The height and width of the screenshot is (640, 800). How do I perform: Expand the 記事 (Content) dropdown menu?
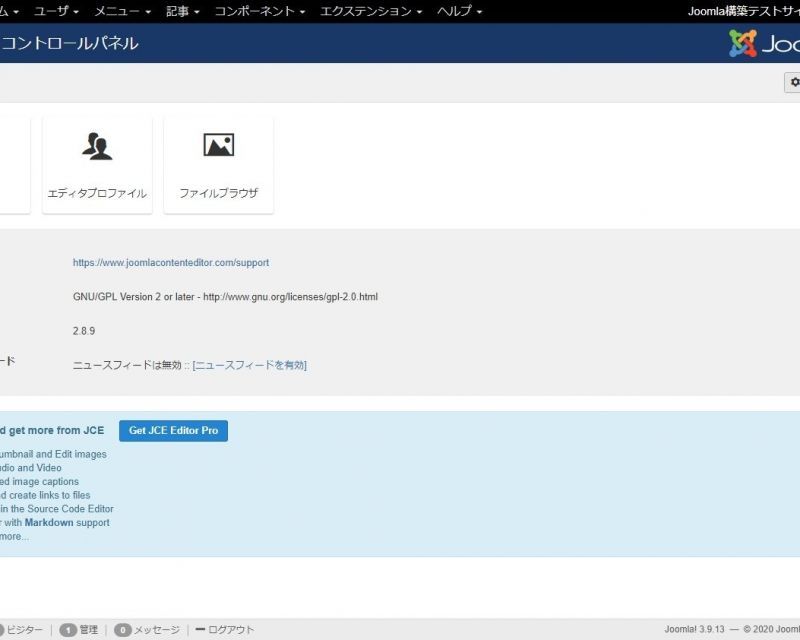[183, 11]
